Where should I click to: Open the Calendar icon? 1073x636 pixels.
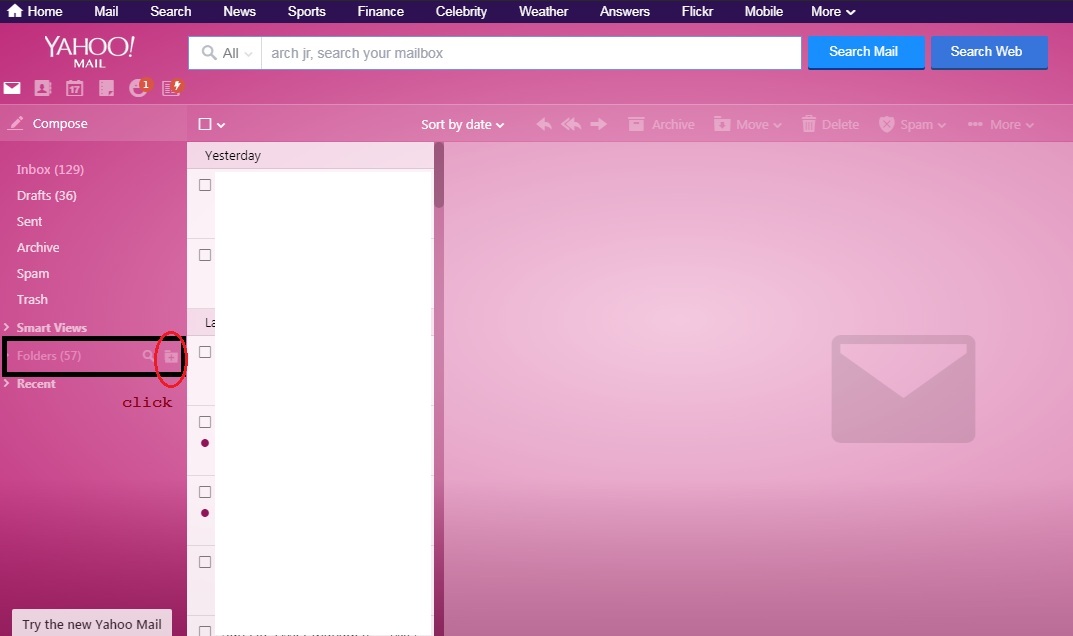(x=74, y=87)
